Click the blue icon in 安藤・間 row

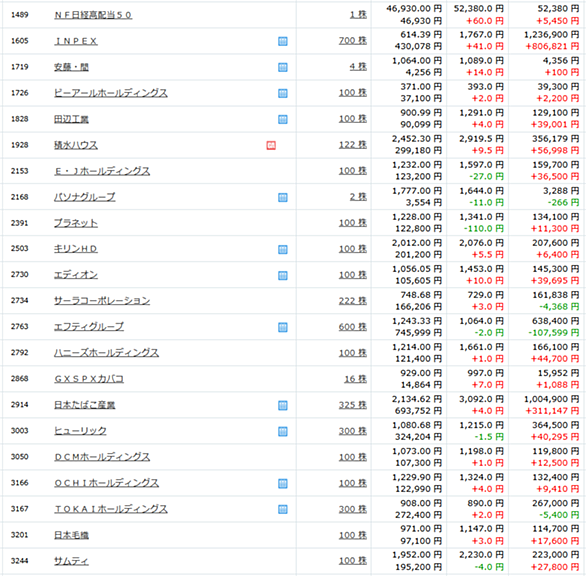click(283, 67)
